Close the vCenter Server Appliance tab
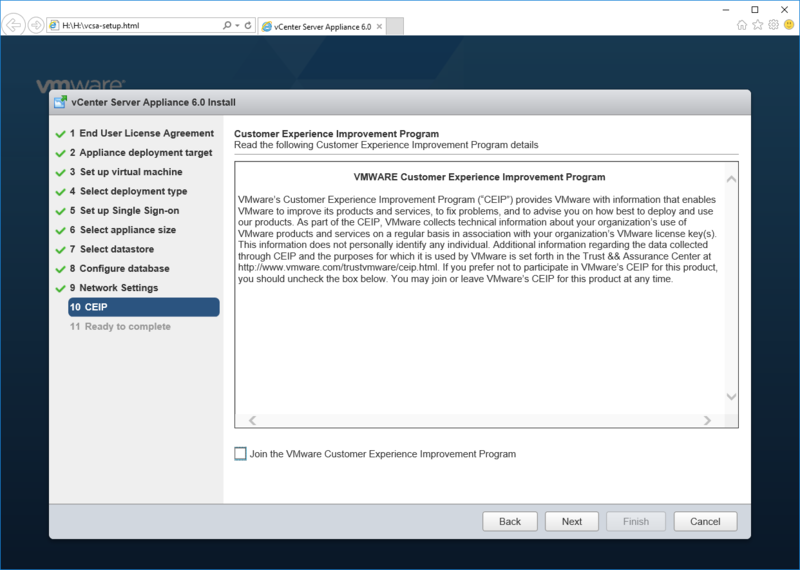The image size is (800, 570). coord(379,27)
